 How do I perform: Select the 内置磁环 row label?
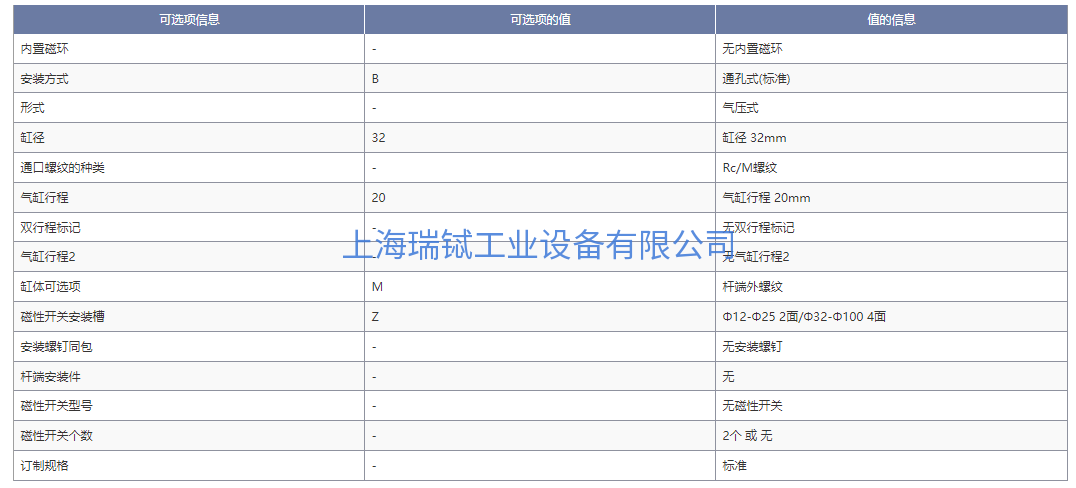[x=44, y=48]
